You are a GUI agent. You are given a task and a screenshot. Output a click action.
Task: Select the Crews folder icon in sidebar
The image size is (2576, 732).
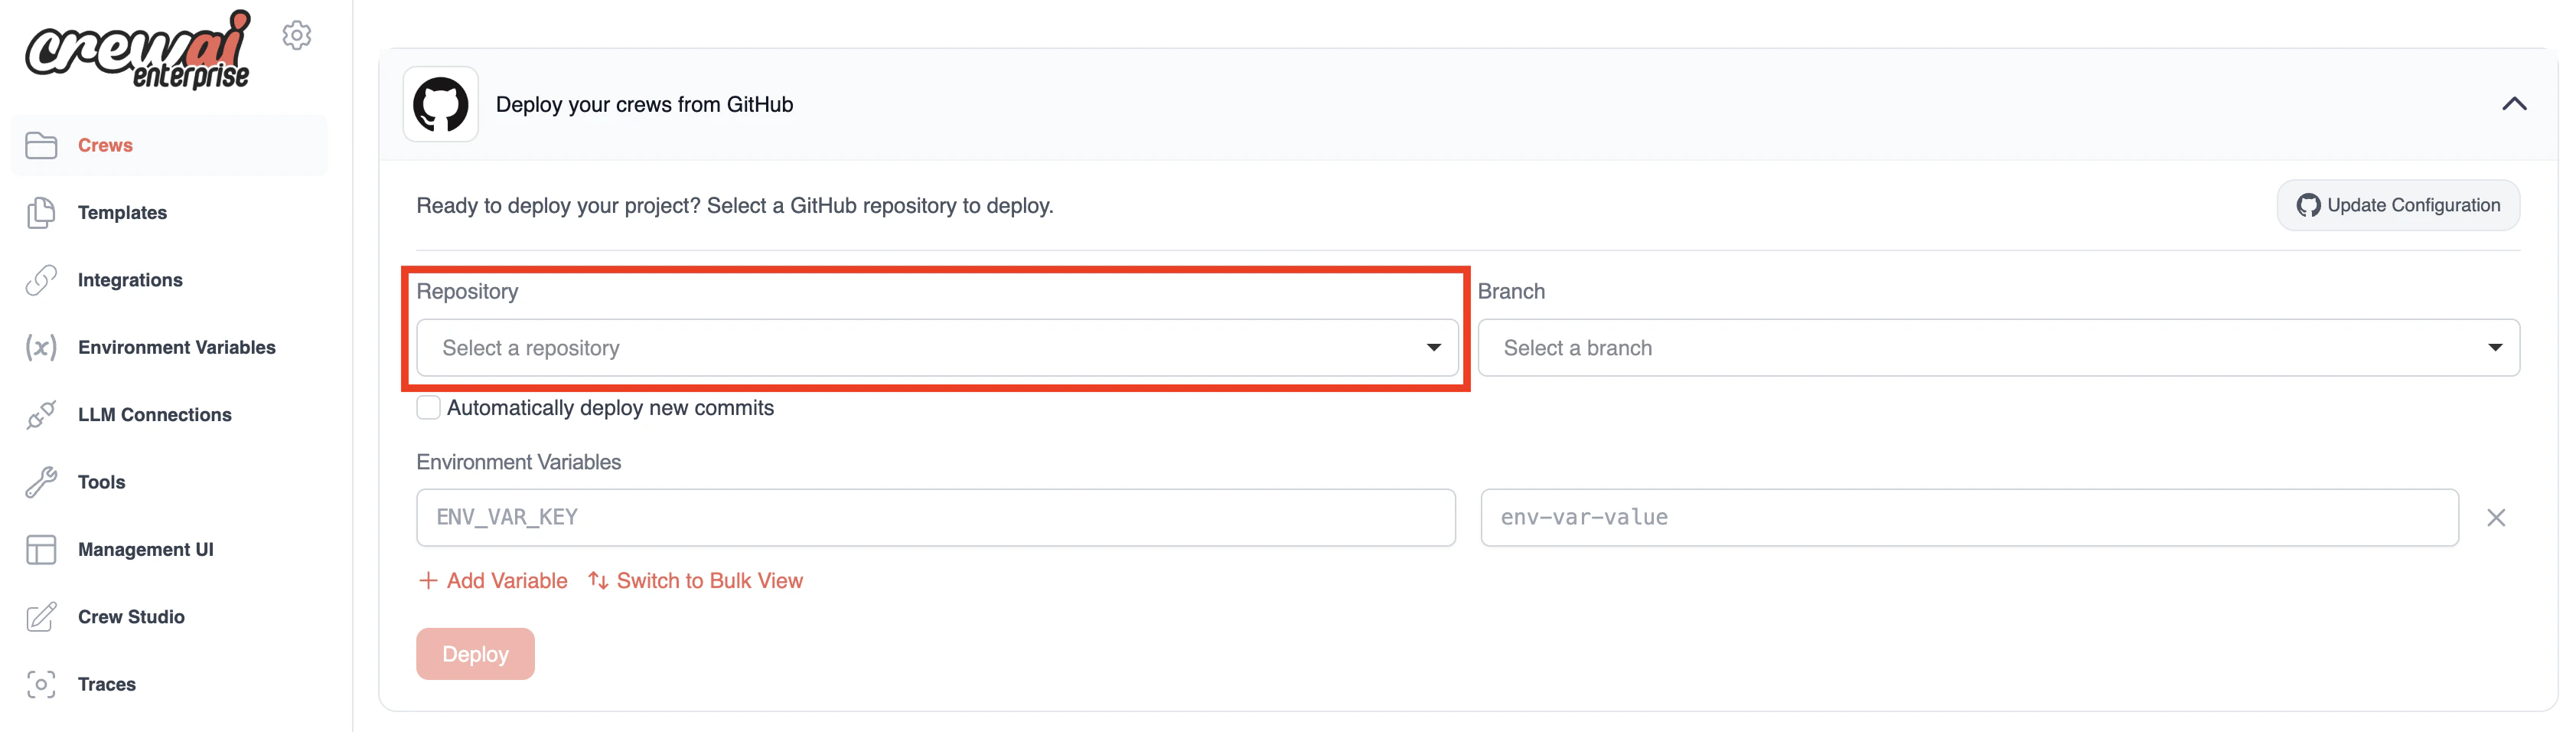41,145
